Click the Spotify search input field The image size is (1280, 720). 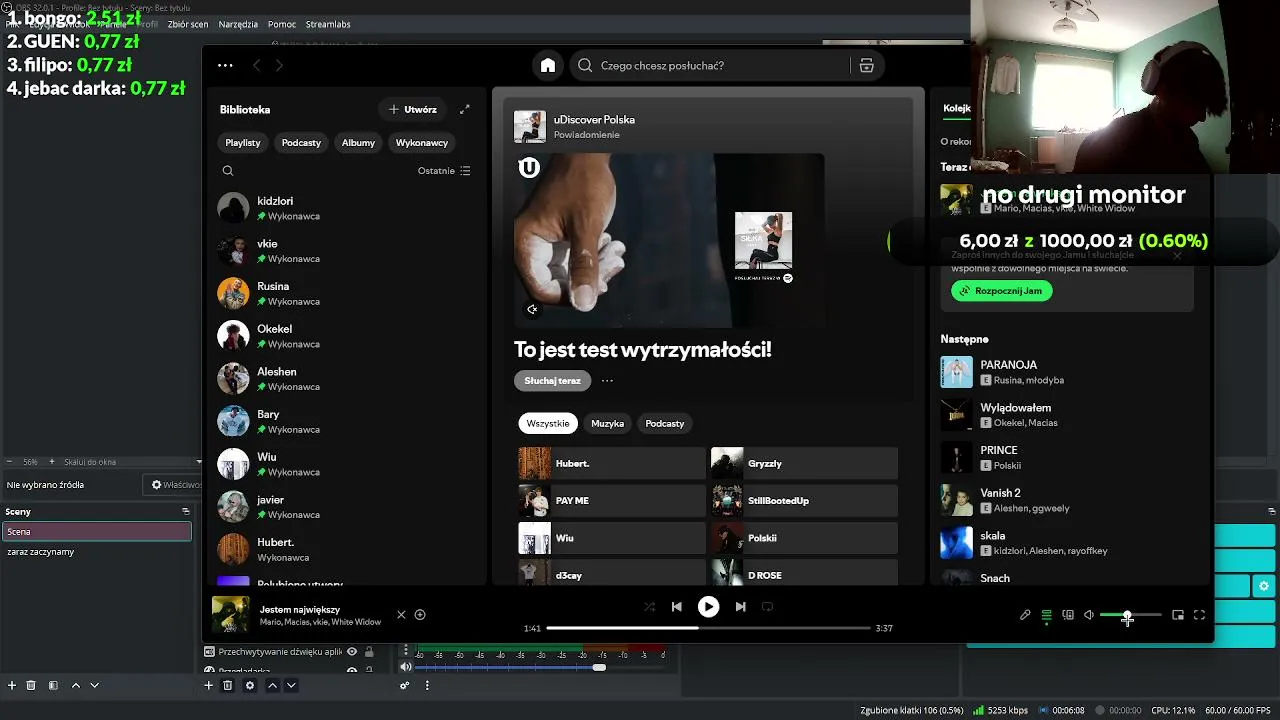pos(710,66)
